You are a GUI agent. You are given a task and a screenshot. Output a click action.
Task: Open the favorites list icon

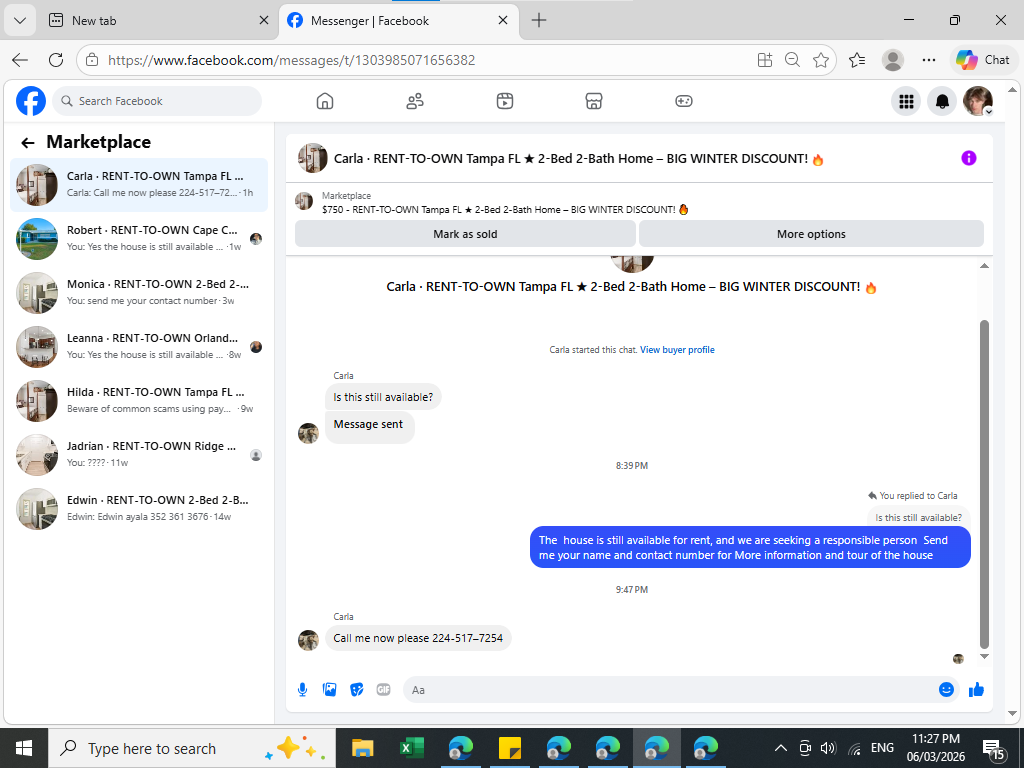tap(857, 60)
